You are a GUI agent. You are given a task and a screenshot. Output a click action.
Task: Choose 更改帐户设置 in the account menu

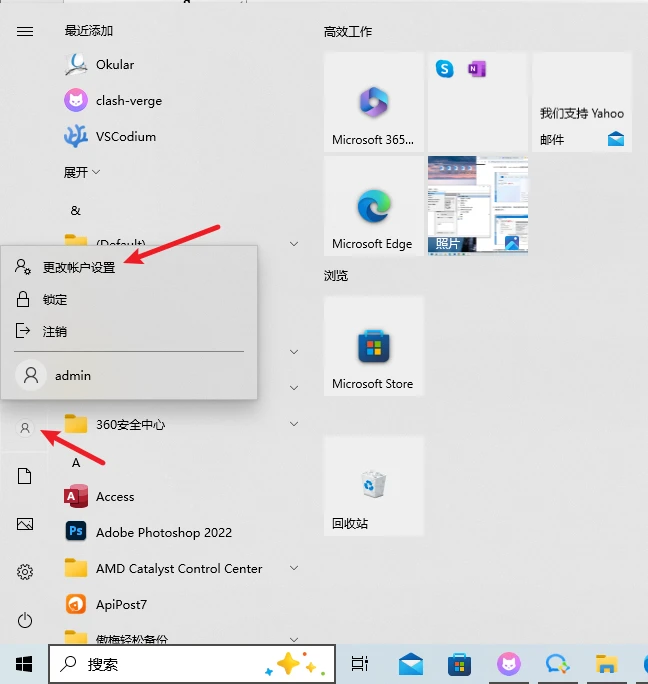click(129, 267)
